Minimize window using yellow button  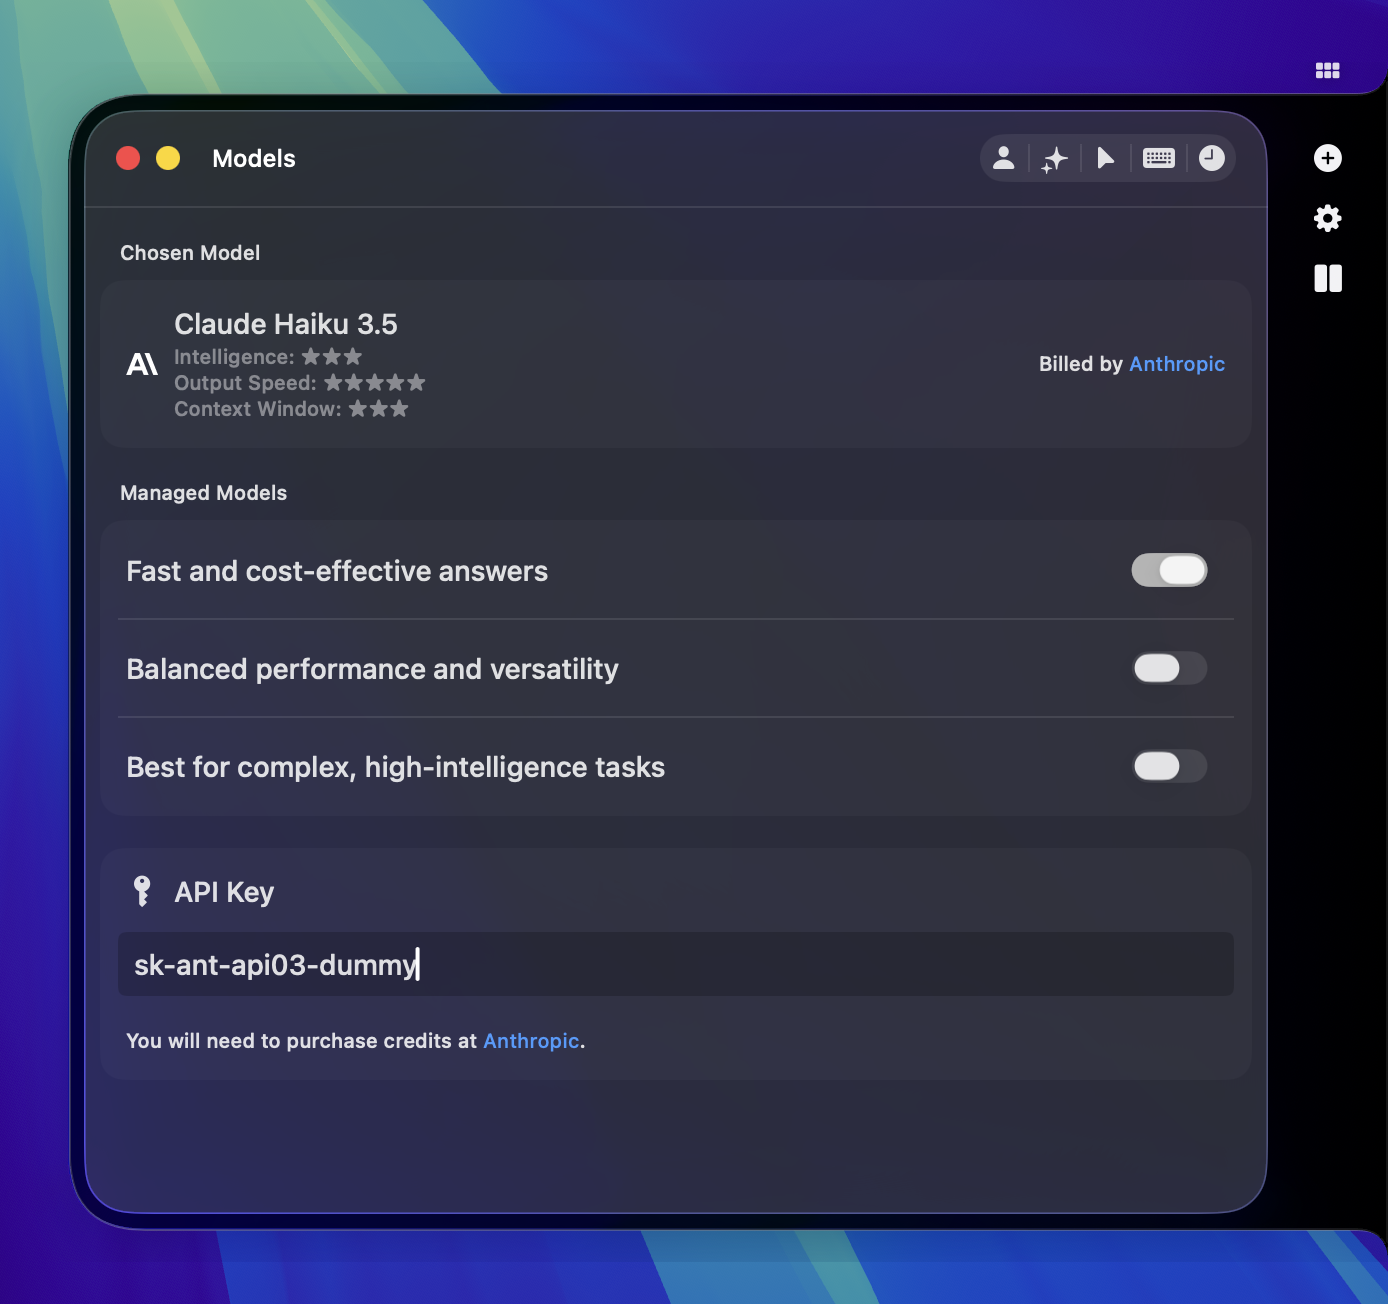pyautogui.click(x=168, y=158)
